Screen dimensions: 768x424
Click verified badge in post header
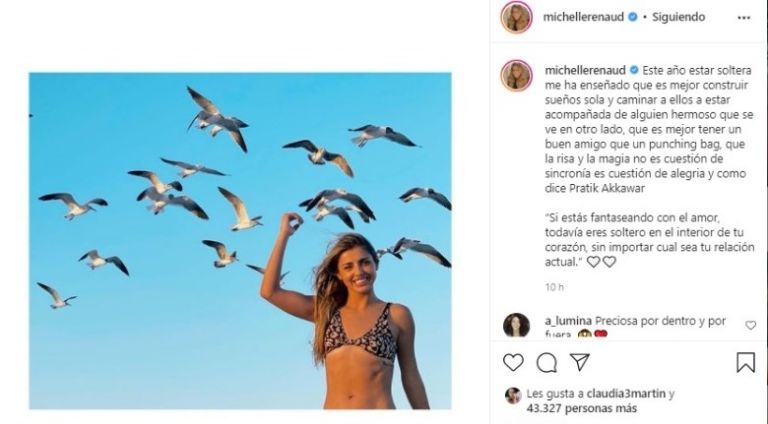(632, 17)
